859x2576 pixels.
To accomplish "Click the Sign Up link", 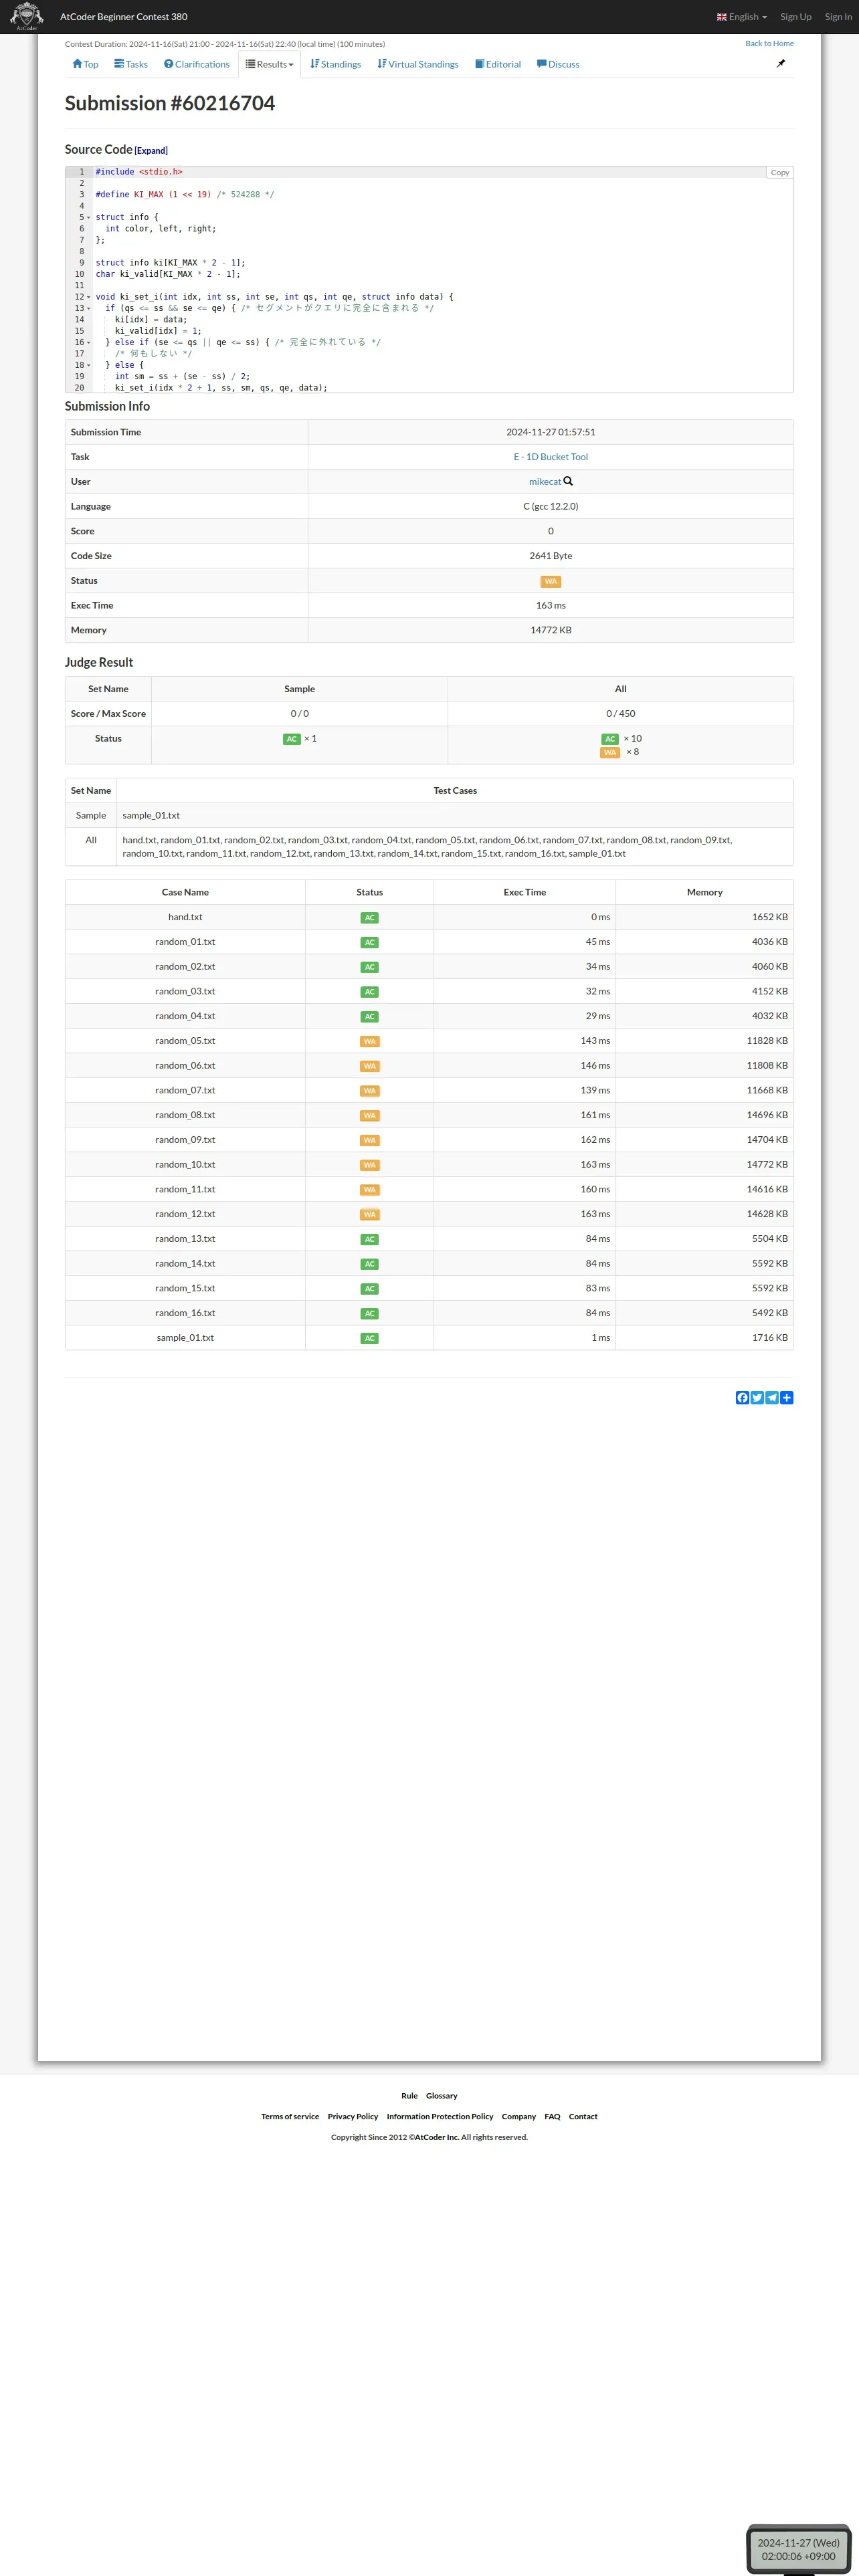I will coord(796,17).
